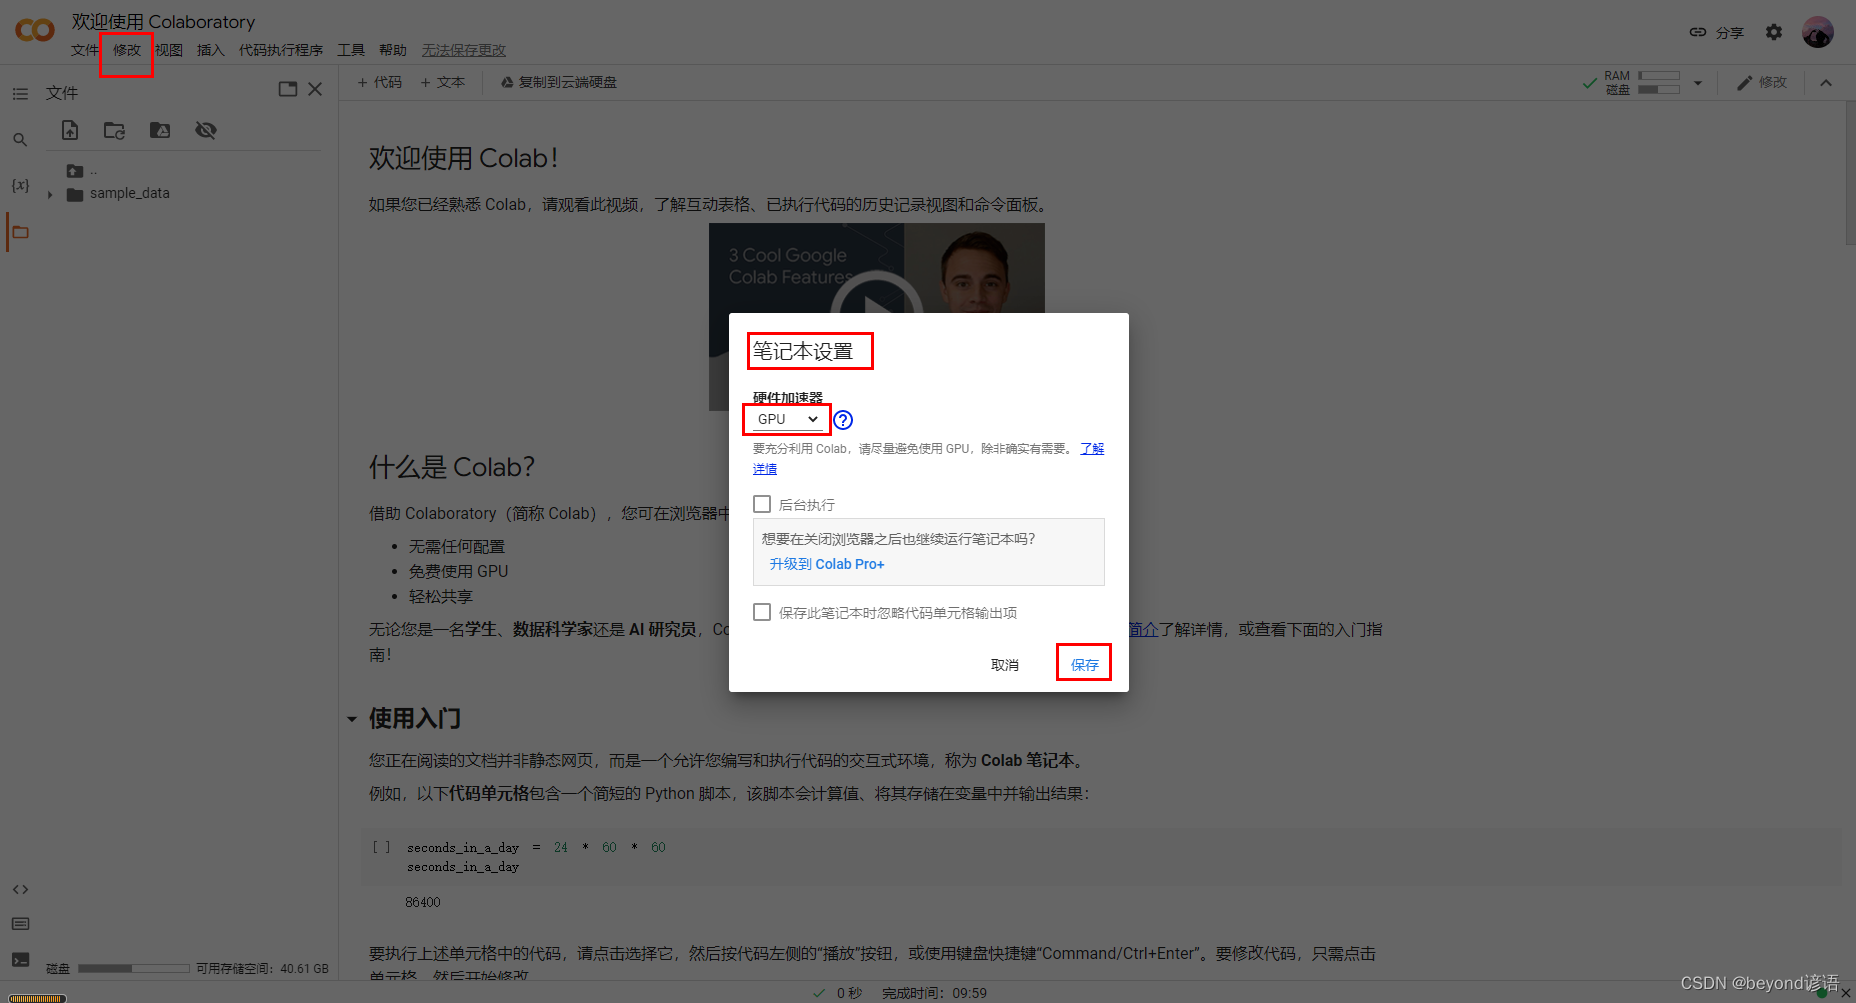Click the share link button

1716,32
